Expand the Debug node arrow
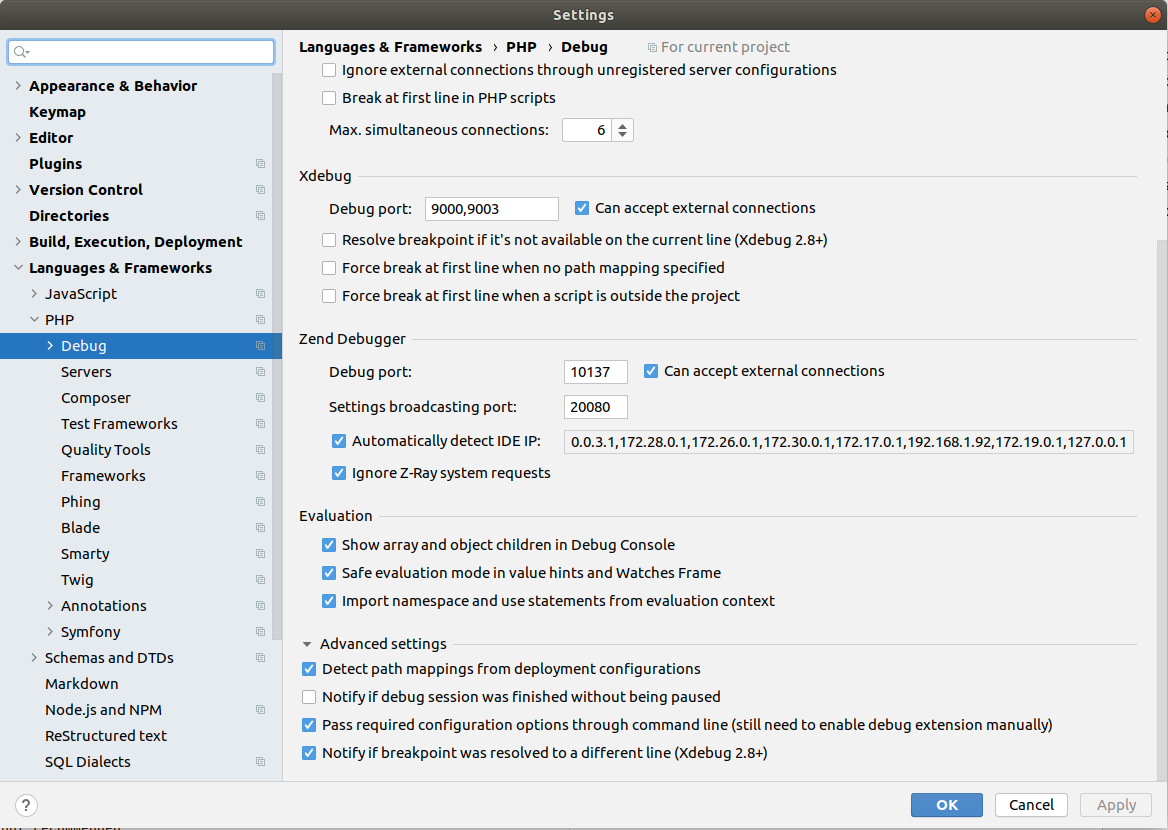This screenshot has width=1168, height=830. tap(50, 346)
